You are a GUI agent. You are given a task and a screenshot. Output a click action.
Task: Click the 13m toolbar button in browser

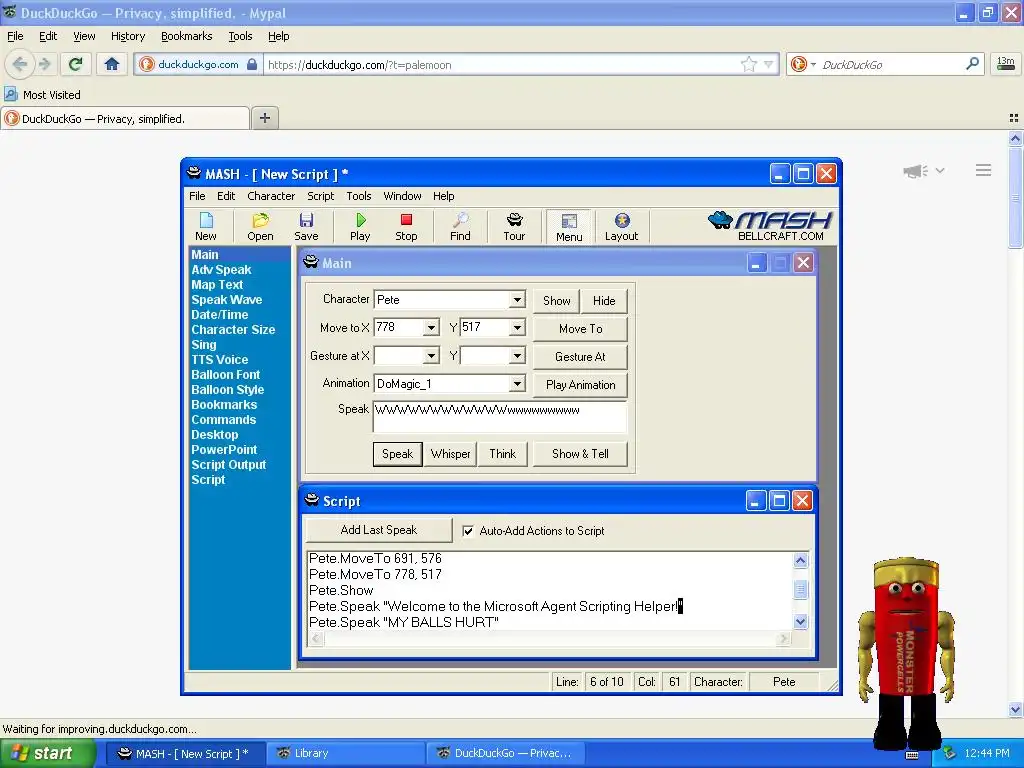pos(1005,64)
